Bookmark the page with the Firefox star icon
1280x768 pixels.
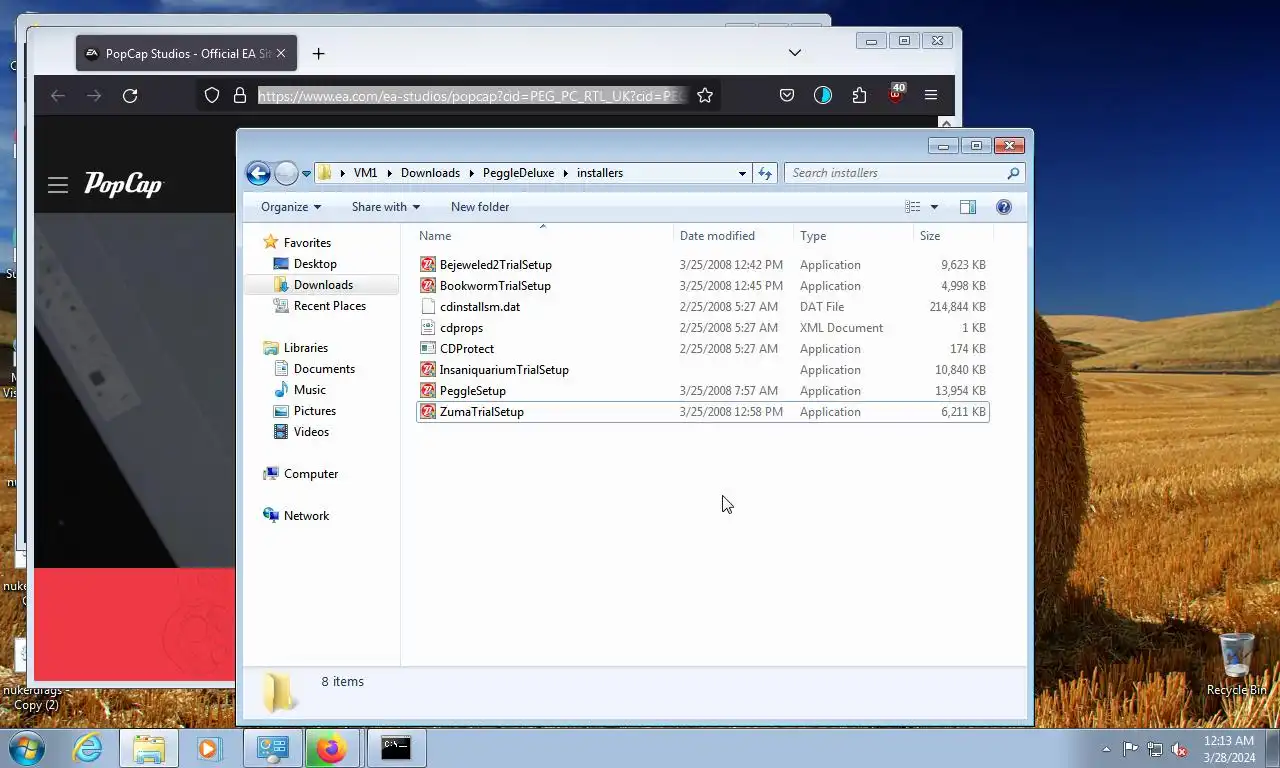[x=705, y=96]
